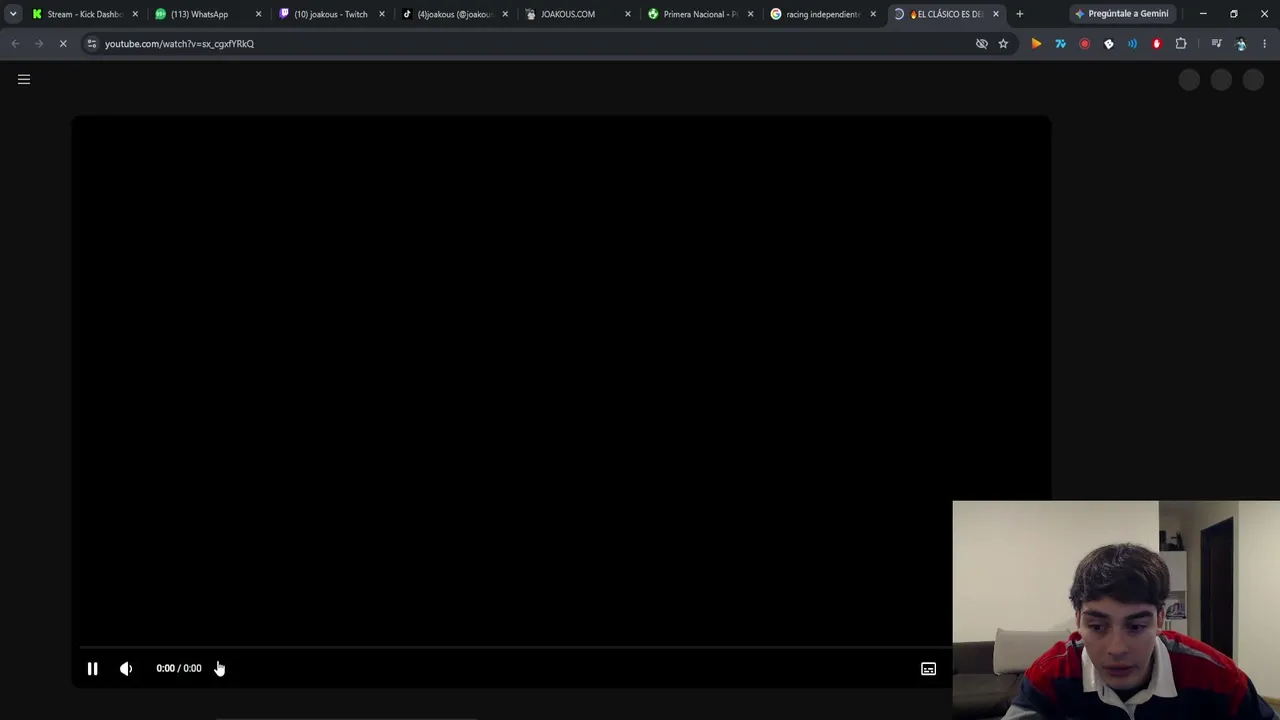Close the JOAKOUS.COM tab

click(x=627, y=14)
